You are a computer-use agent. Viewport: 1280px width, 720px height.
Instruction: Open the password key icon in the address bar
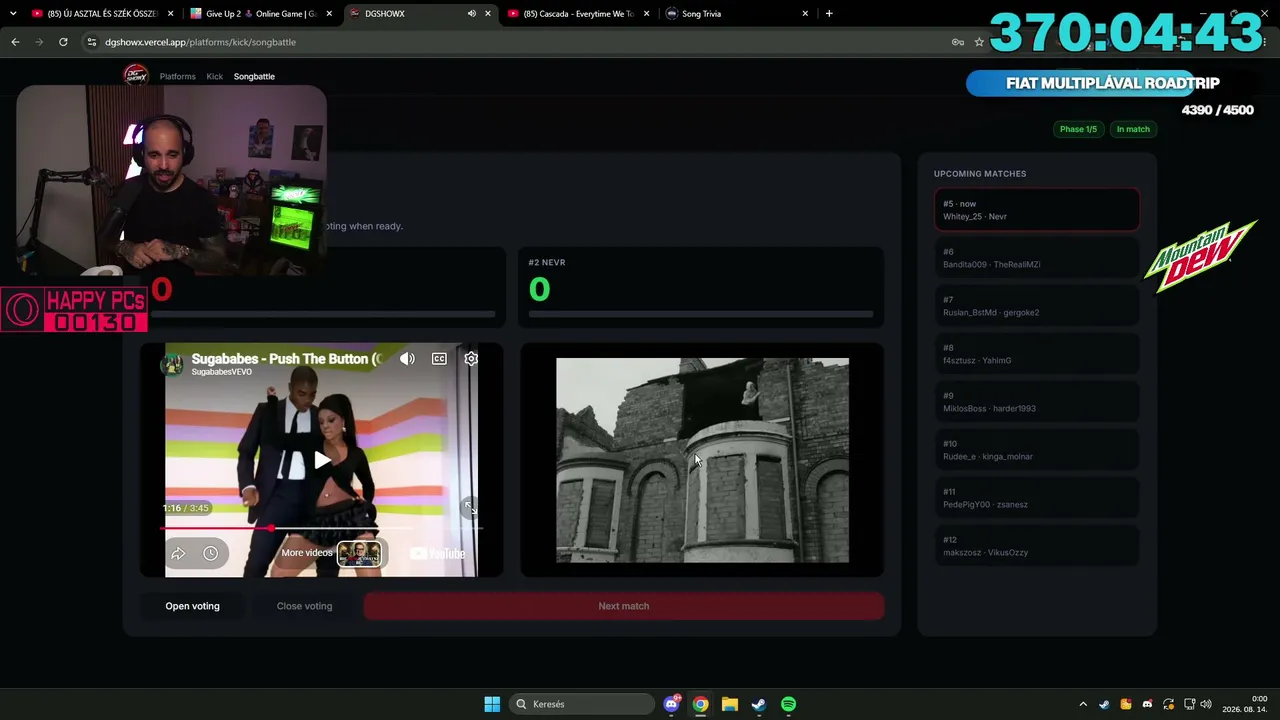(957, 42)
